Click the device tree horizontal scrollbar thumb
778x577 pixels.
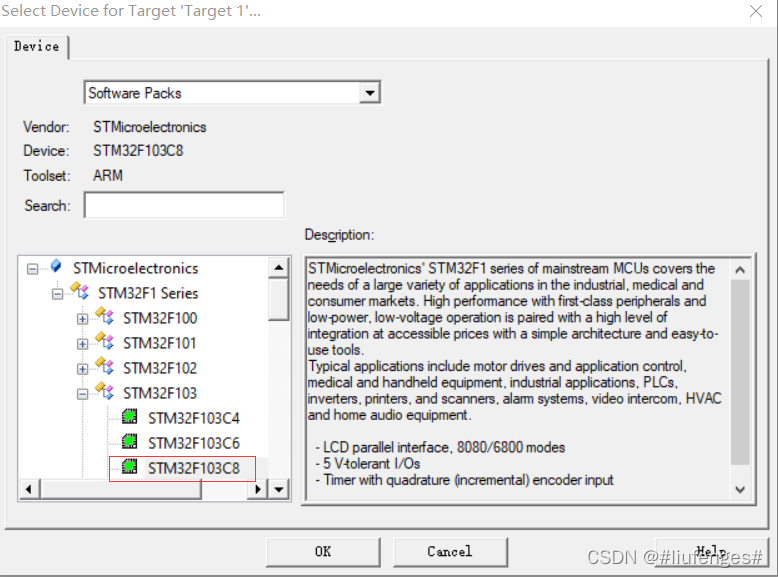121,489
